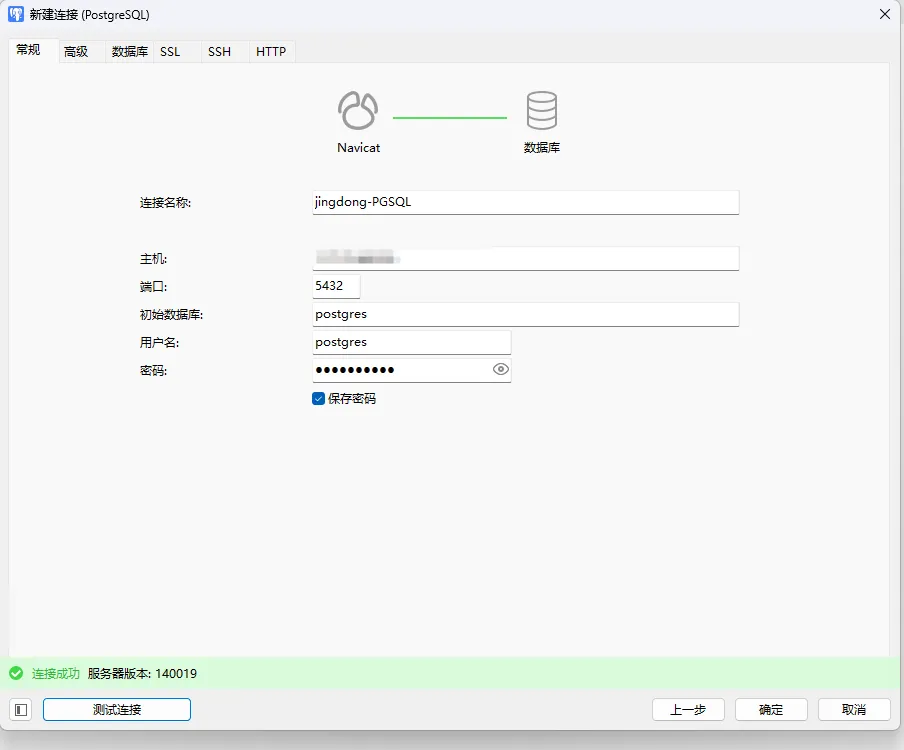The image size is (904, 750).
Task: Confirm with the 确定 button
Action: [771, 710]
